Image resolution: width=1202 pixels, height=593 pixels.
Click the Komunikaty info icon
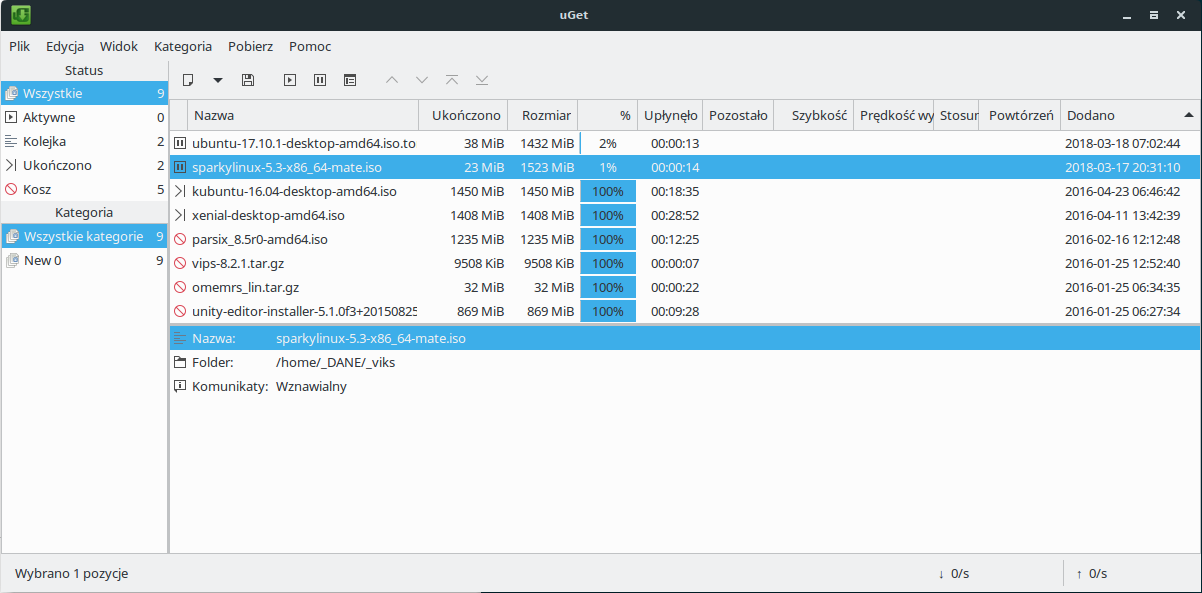coord(180,386)
